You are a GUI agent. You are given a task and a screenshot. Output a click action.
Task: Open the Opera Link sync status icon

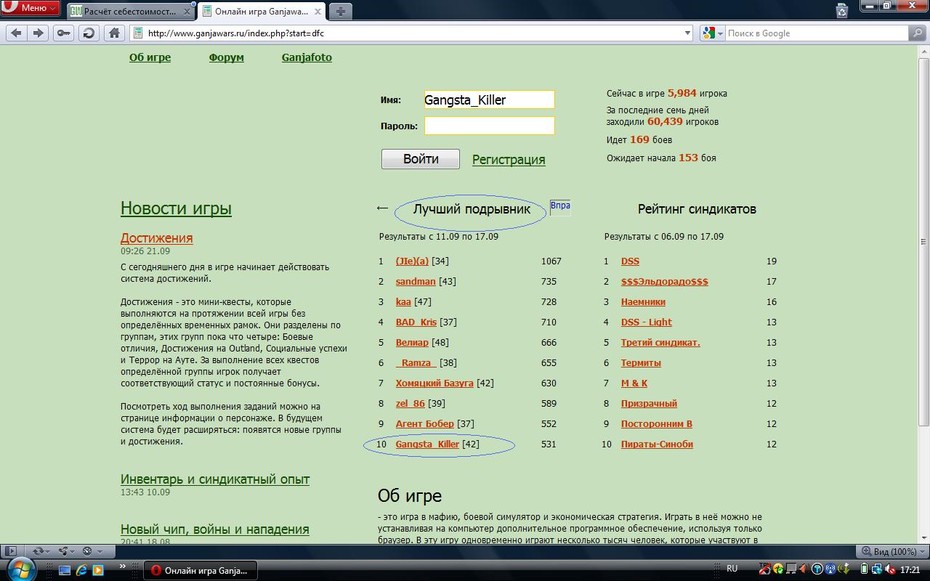point(41,551)
